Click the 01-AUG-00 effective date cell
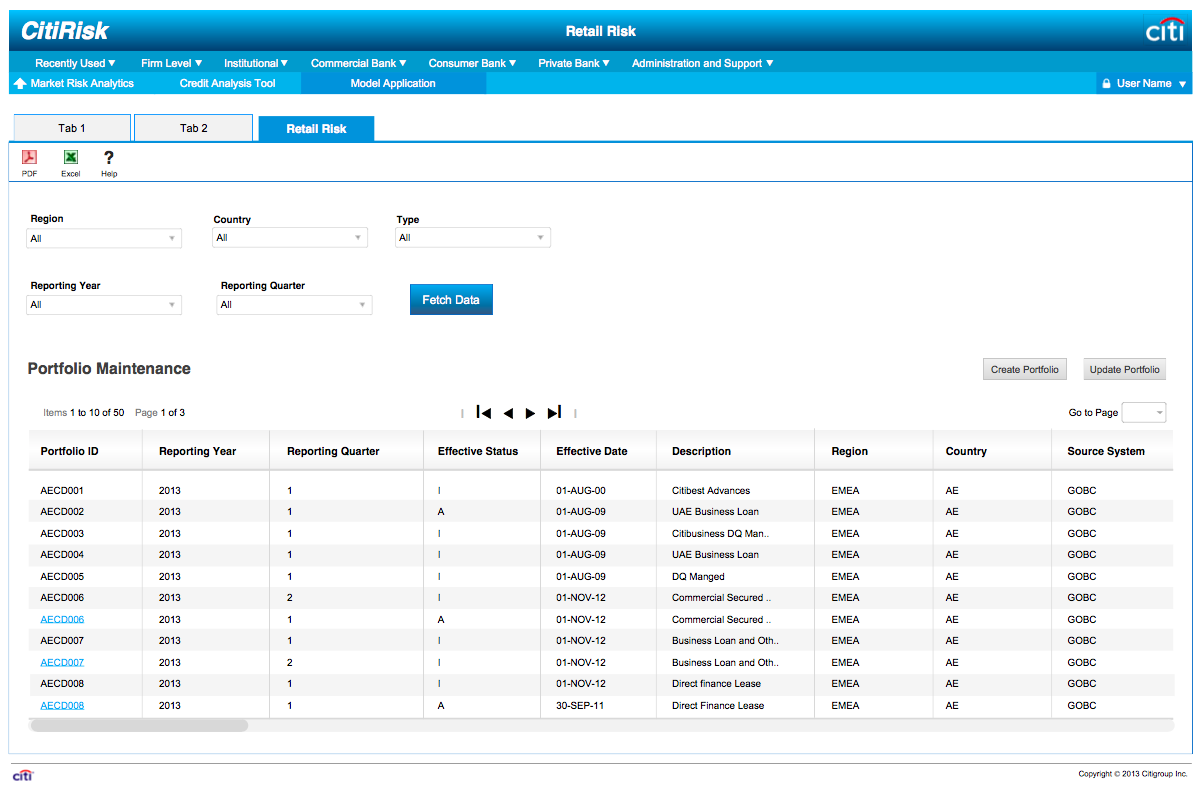This screenshot has width=1204, height=789. [x=581, y=491]
